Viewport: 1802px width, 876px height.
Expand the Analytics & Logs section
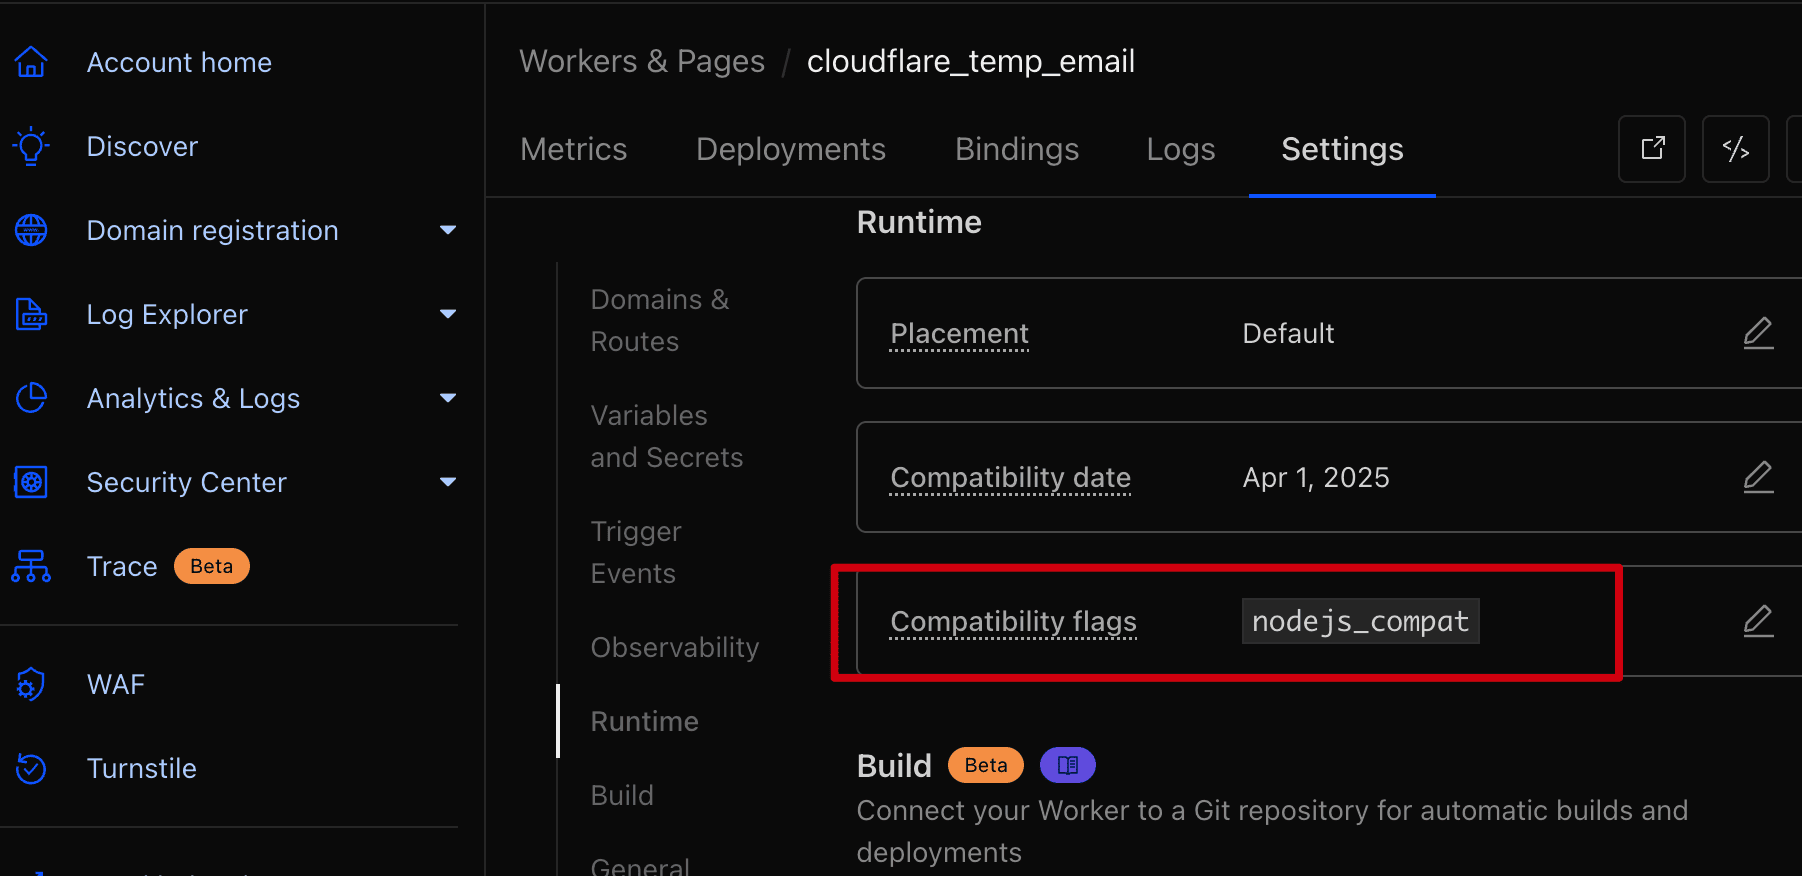click(x=447, y=398)
